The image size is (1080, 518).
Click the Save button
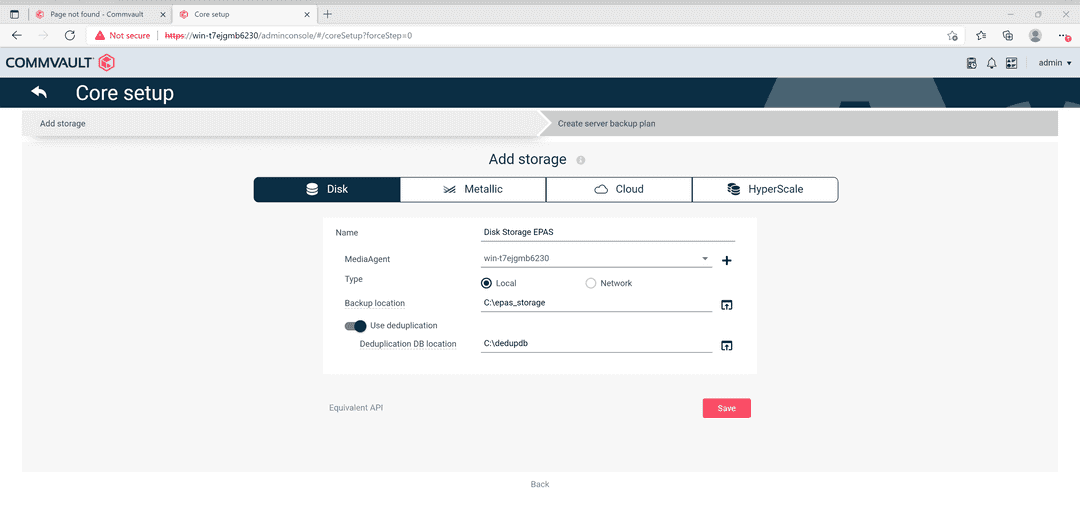[x=726, y=408]
